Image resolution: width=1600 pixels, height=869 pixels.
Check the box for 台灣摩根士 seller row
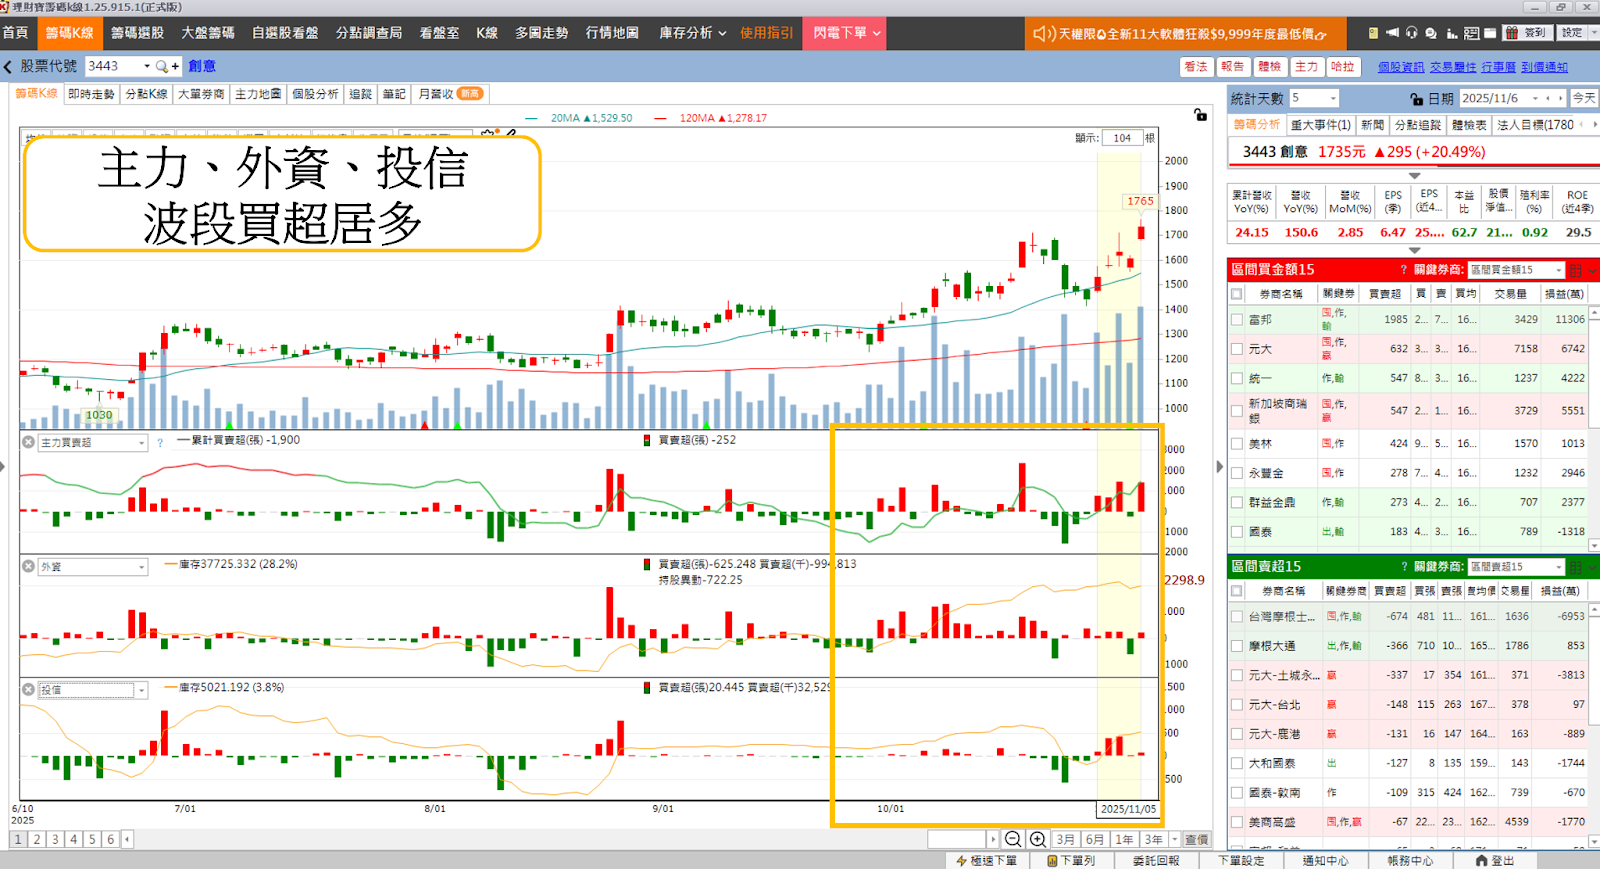(1237, 617)
